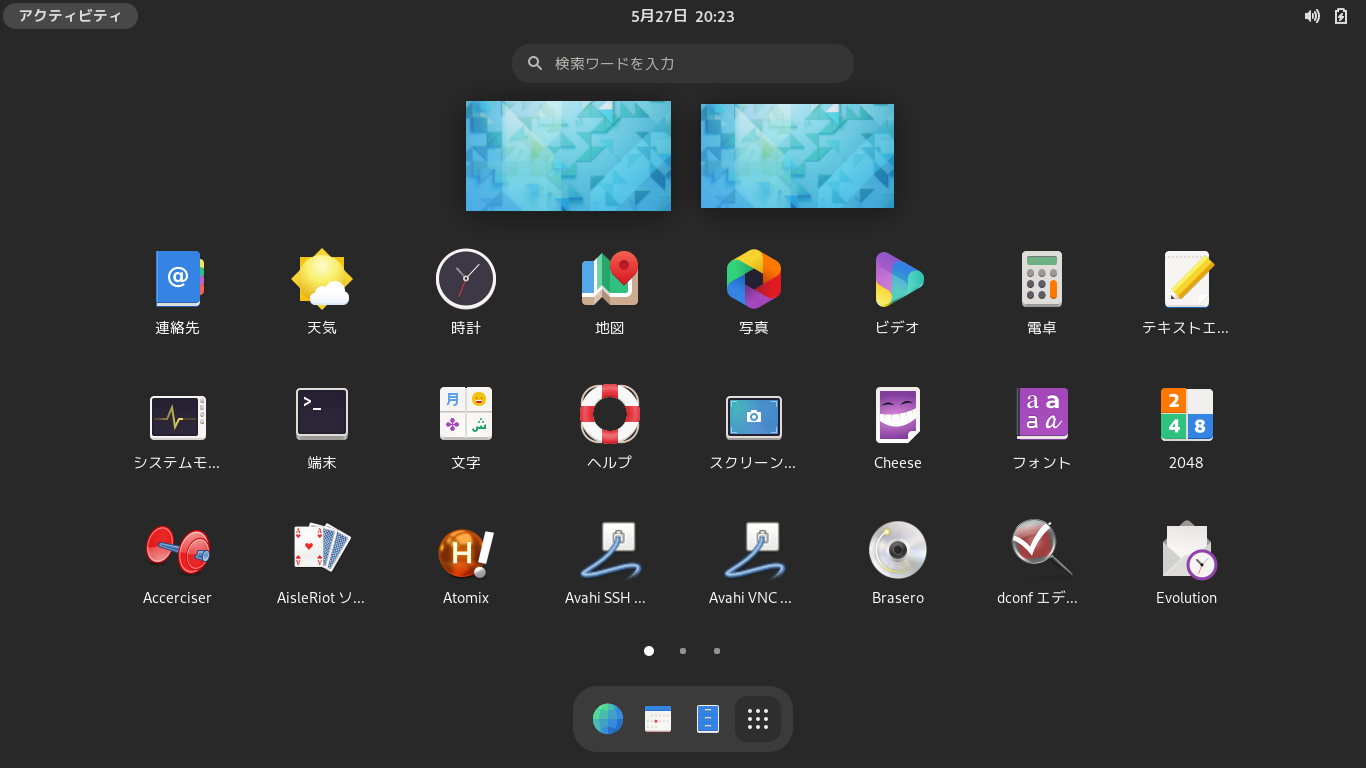Image resolution: width=1366 pixels, height=768 pixels.
Task: Go to the third app page dot
Action: [x=717, y=651]
